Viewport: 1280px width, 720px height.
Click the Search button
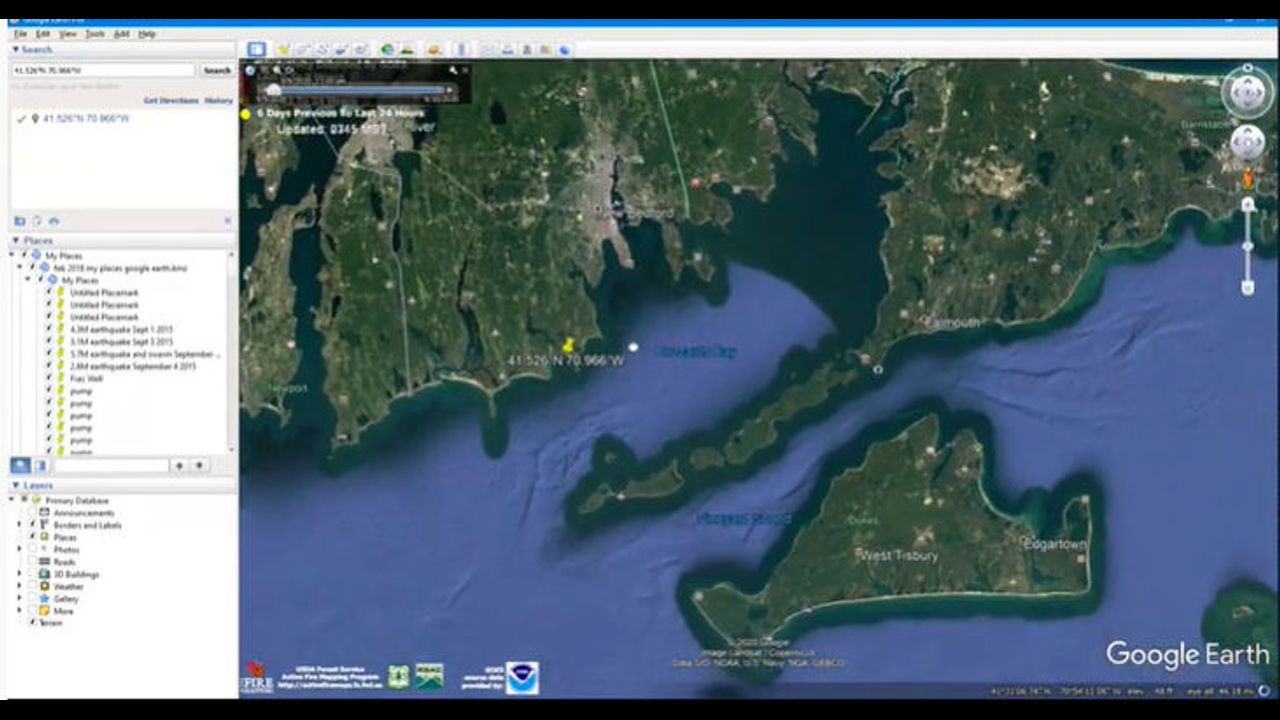coord(217,71)
